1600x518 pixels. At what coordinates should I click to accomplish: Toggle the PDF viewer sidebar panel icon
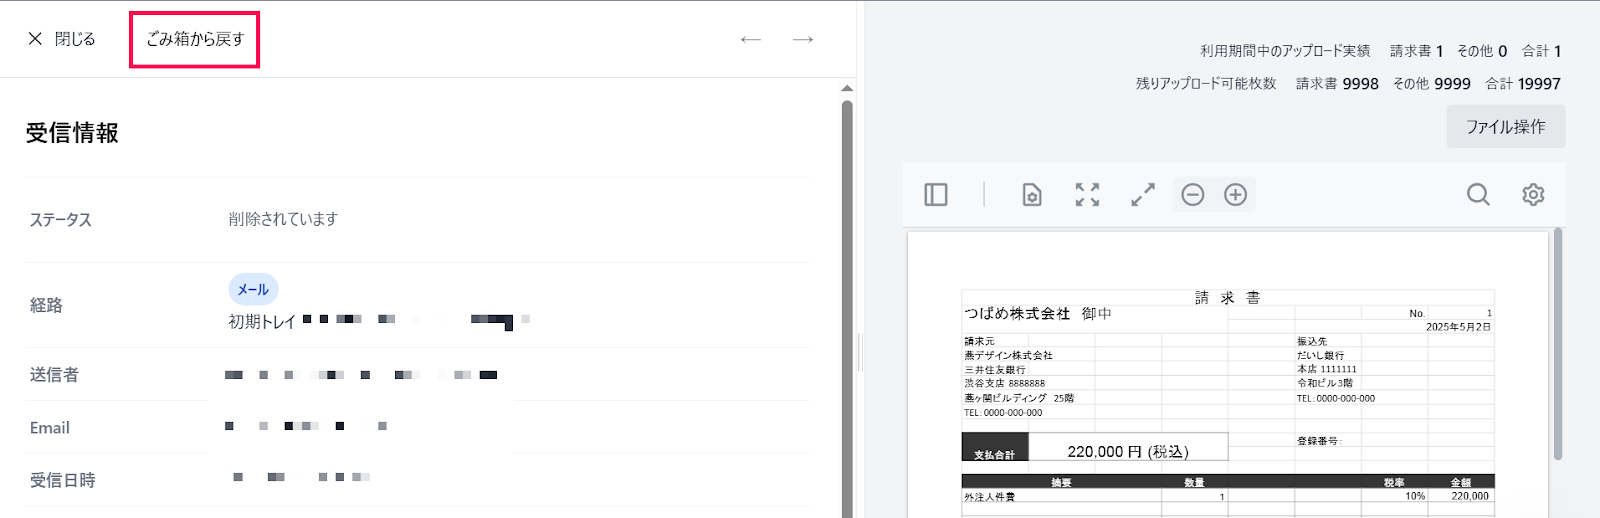936,195
